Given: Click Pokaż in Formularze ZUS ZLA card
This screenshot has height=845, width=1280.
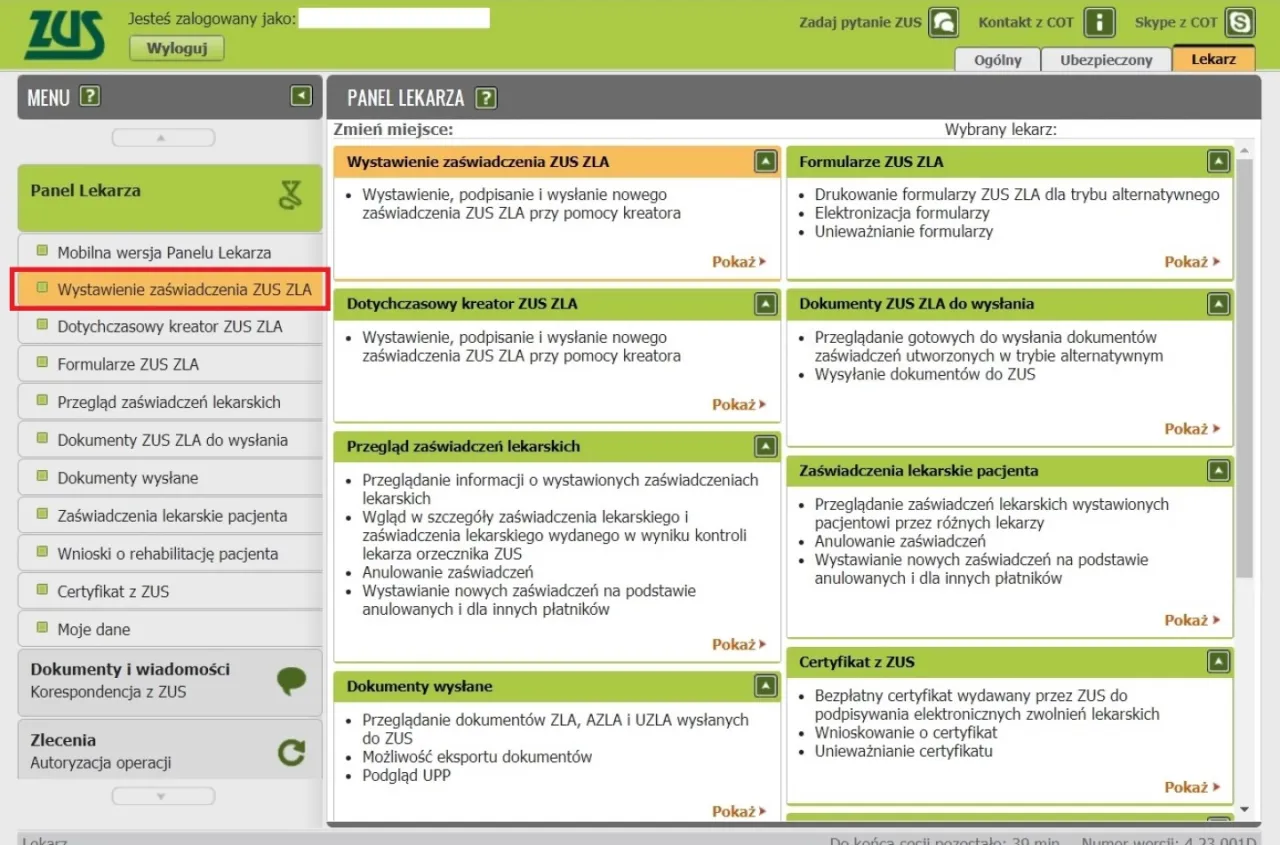Looking at the screenshot, I should click(x=1192, y=261).
